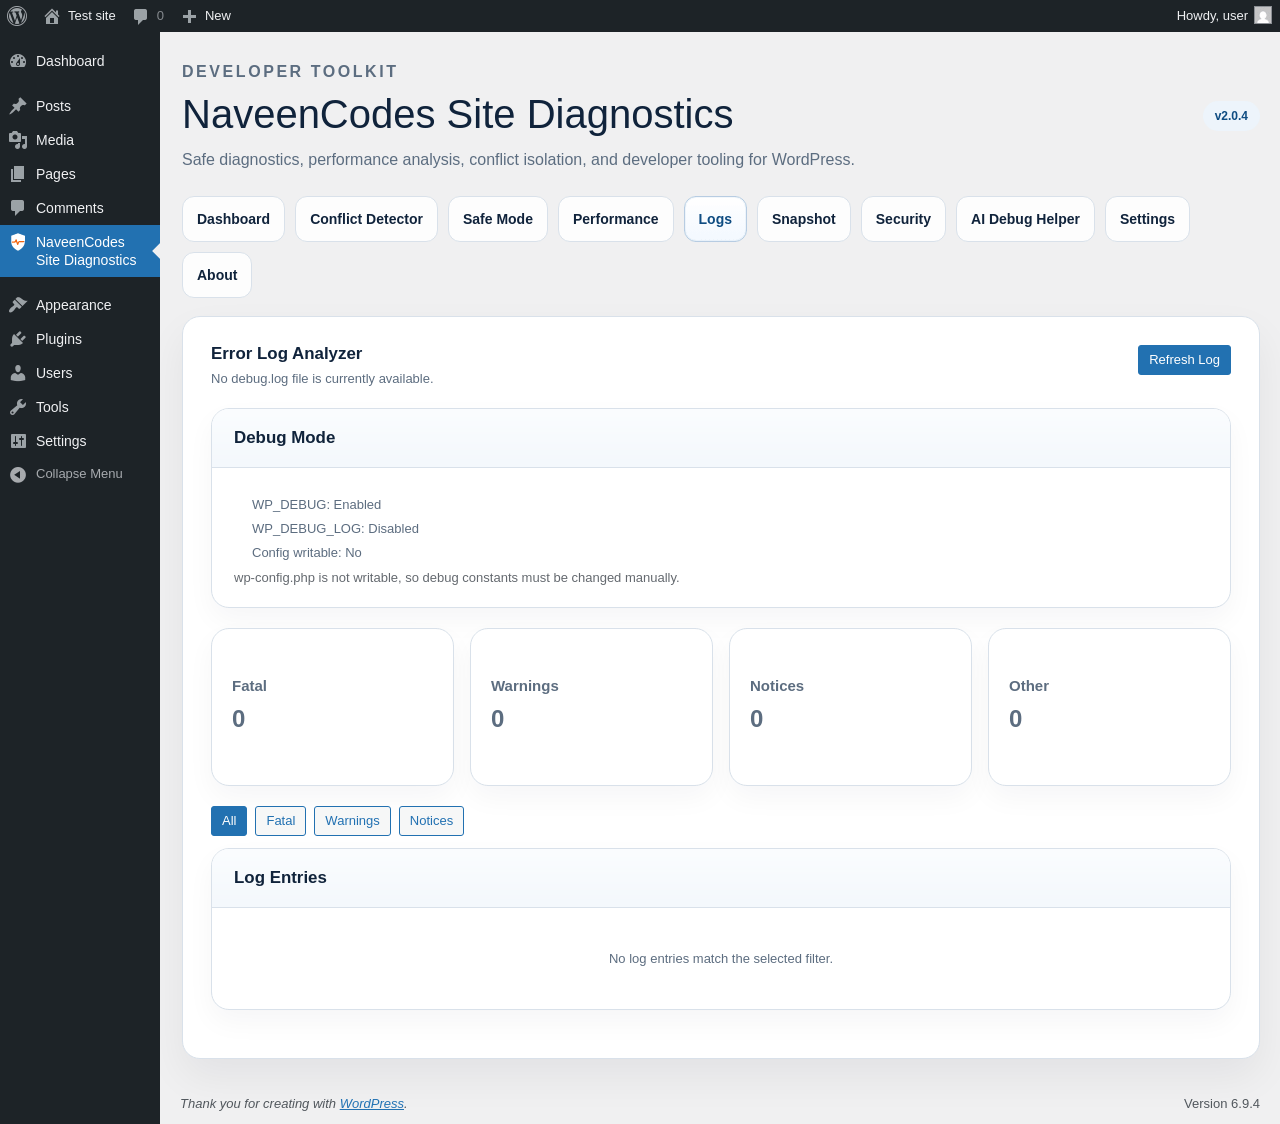The image size is (1280, 1124).
Task: Click the Appearance paintbrush icon
Action: coord(18,305)
